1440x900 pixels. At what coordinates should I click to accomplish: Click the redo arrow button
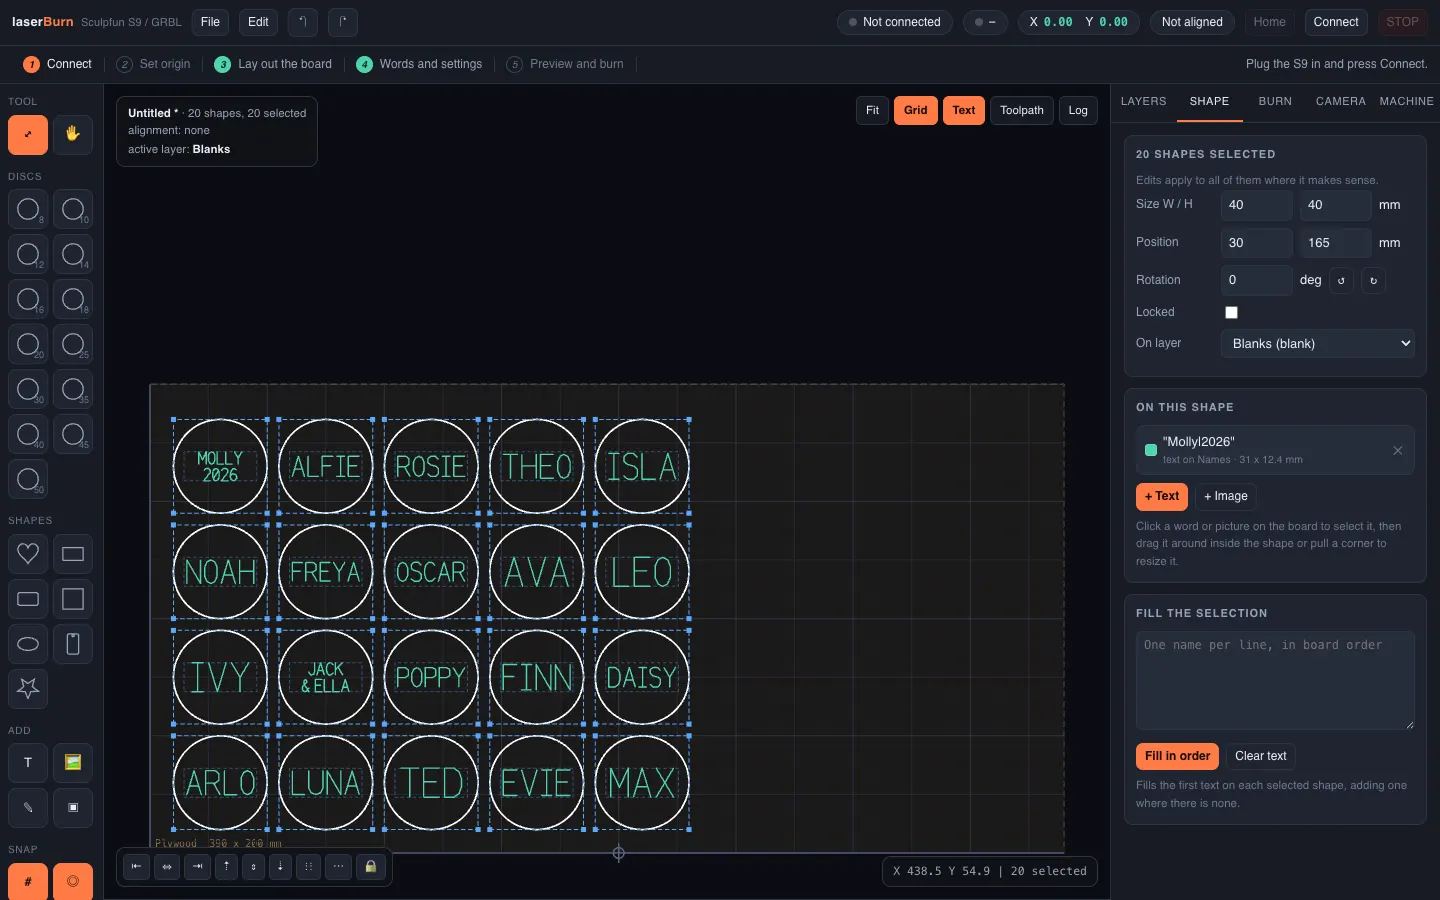(x=343, y=22)
